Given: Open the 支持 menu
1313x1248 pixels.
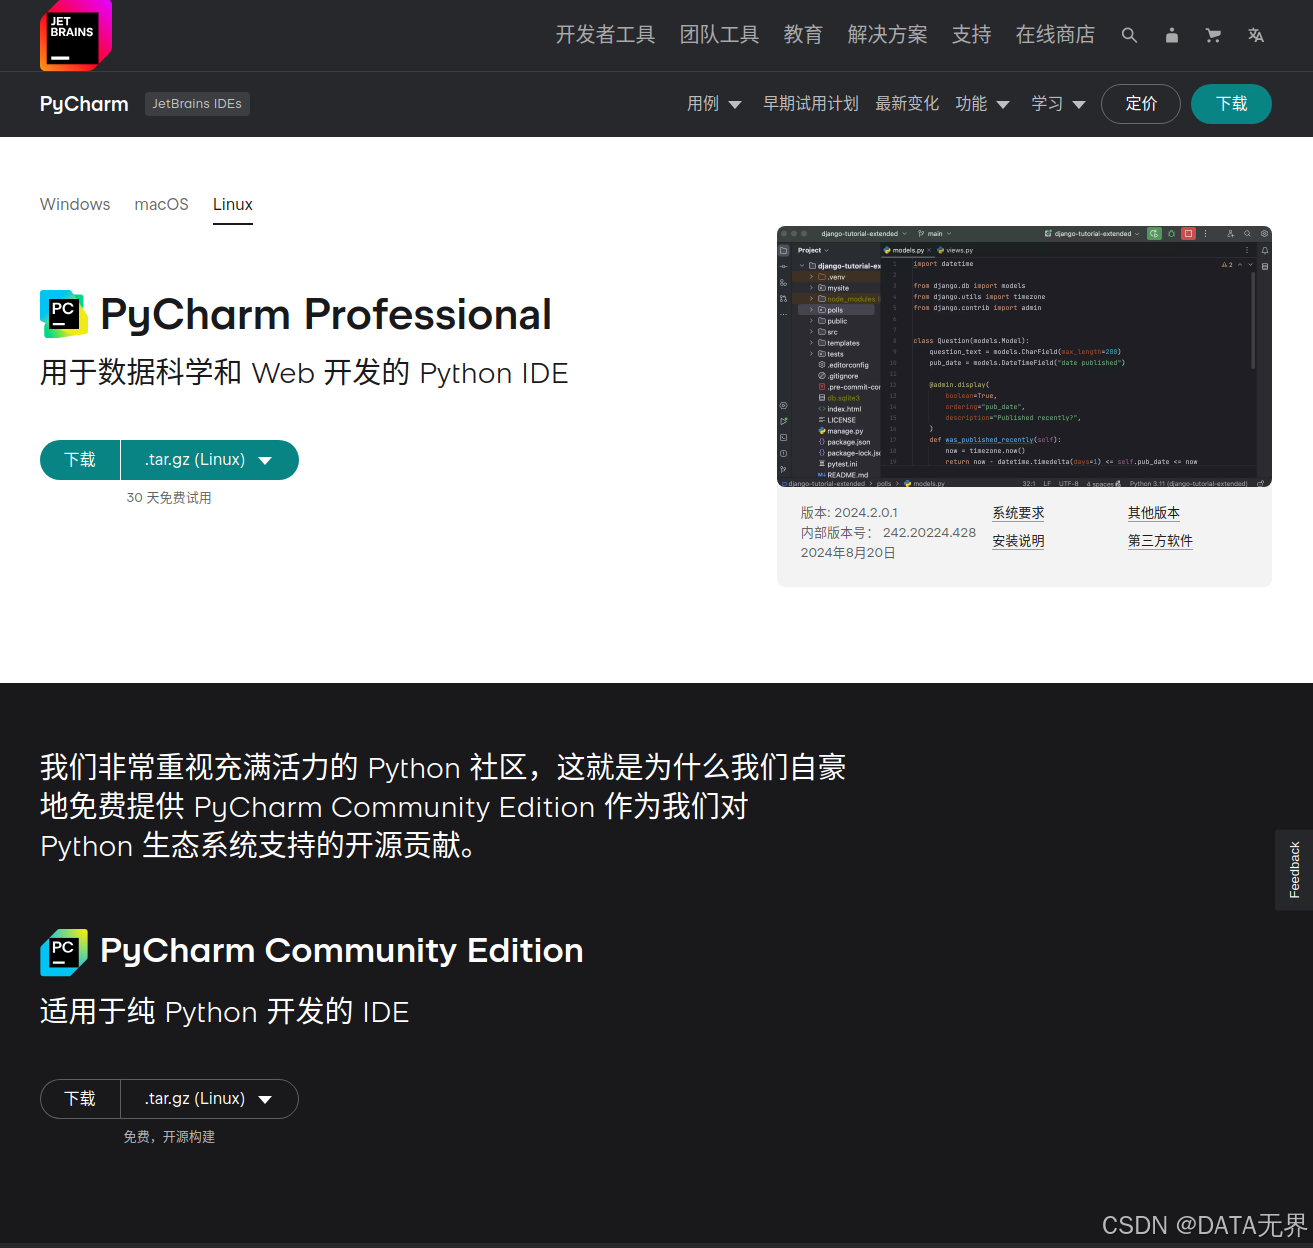Looking at the screenshot, I should tap(971, 35).
